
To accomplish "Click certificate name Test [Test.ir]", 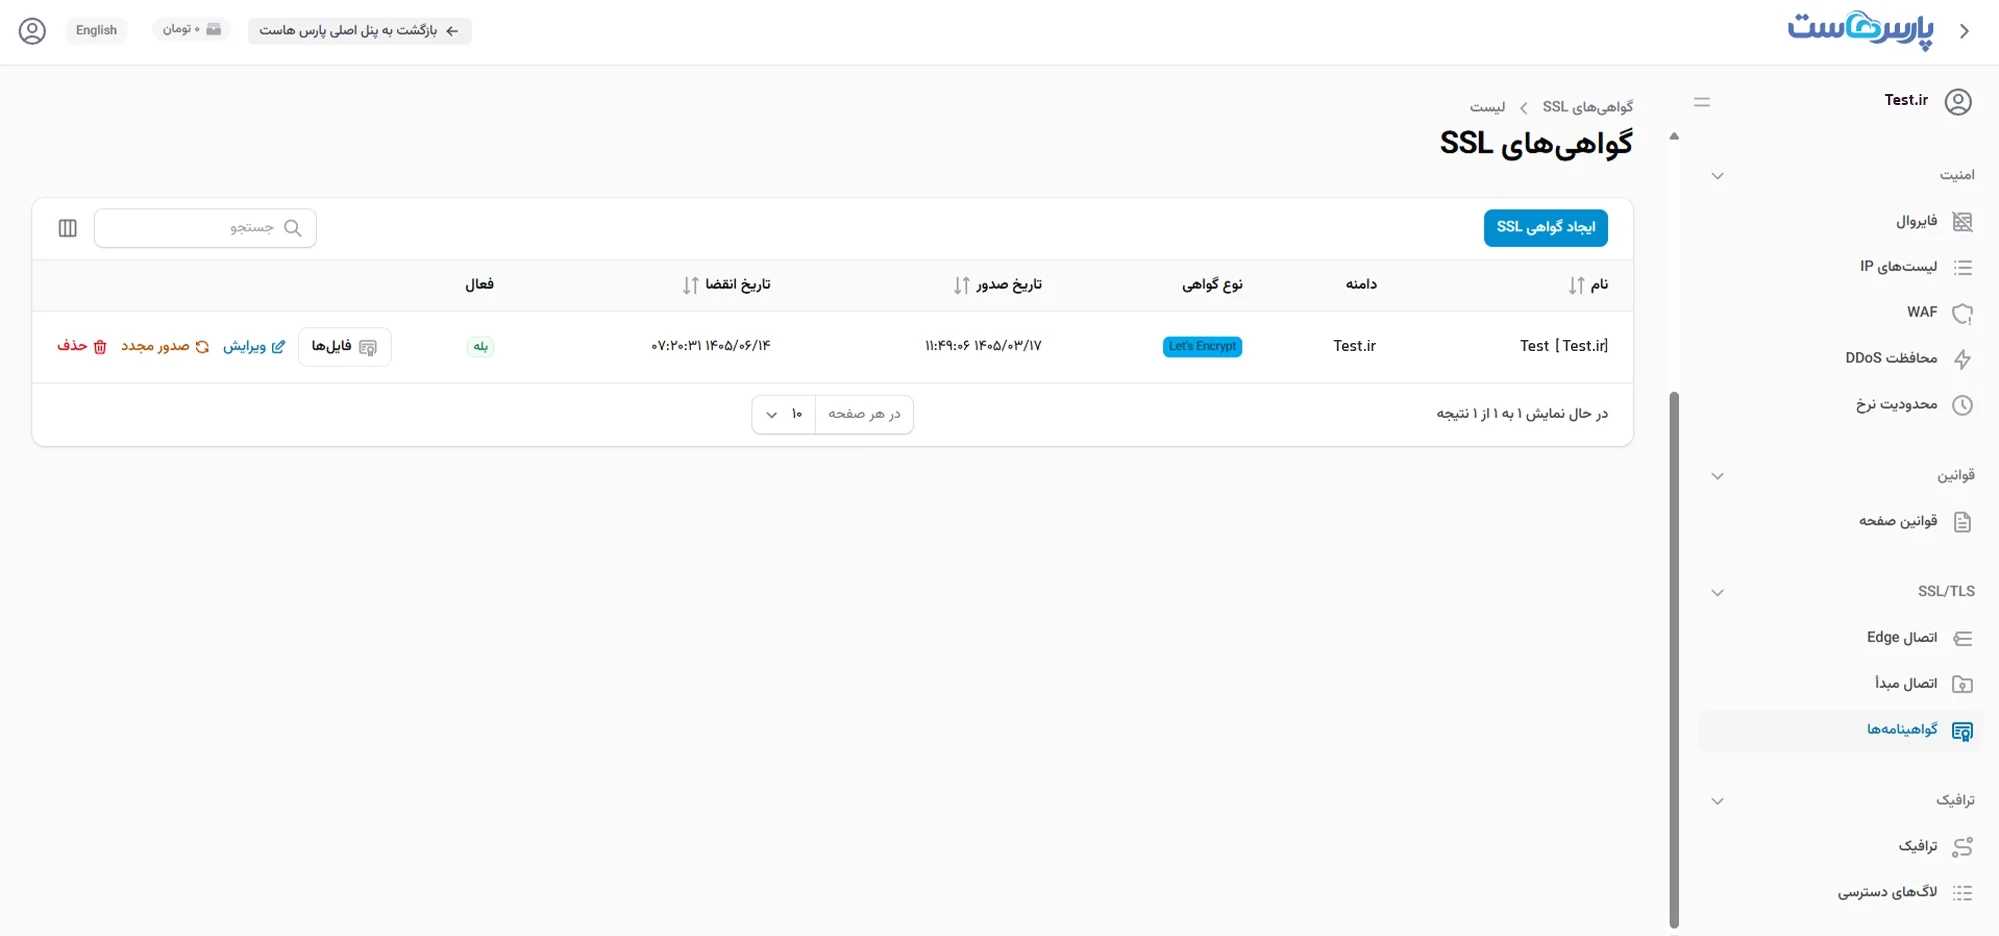I will click(1564, 346).
